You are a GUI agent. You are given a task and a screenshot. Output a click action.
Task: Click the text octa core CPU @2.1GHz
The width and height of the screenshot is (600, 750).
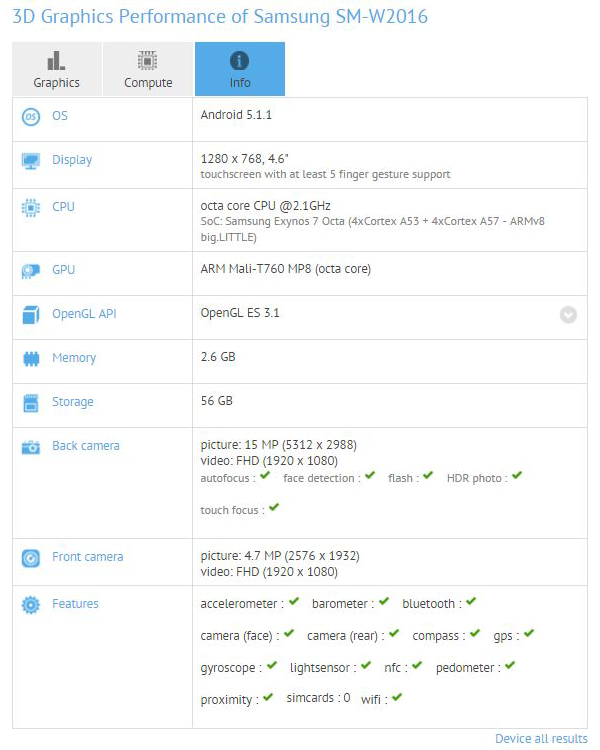click(266, 206)
